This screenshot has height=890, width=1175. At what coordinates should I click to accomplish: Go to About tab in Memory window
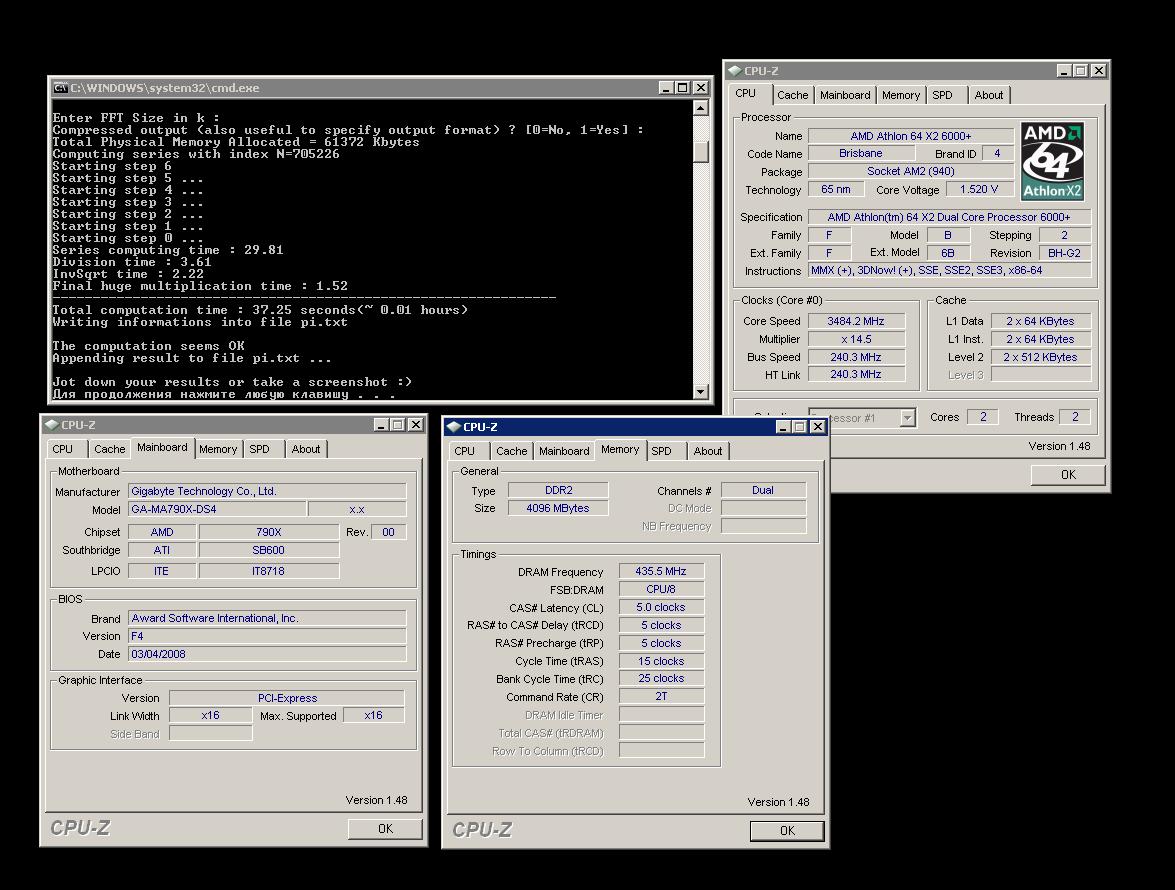tap(707, 451)
